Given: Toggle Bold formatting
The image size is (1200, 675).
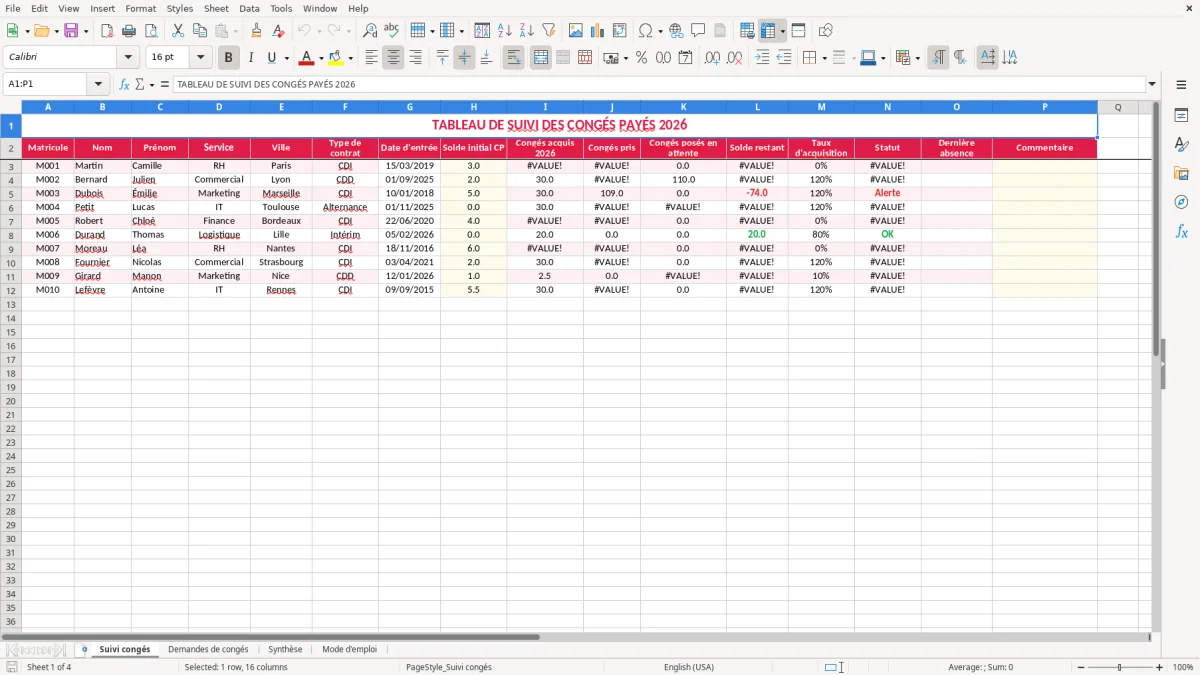Looking at the screenshot, I should [x=228, y=58].
